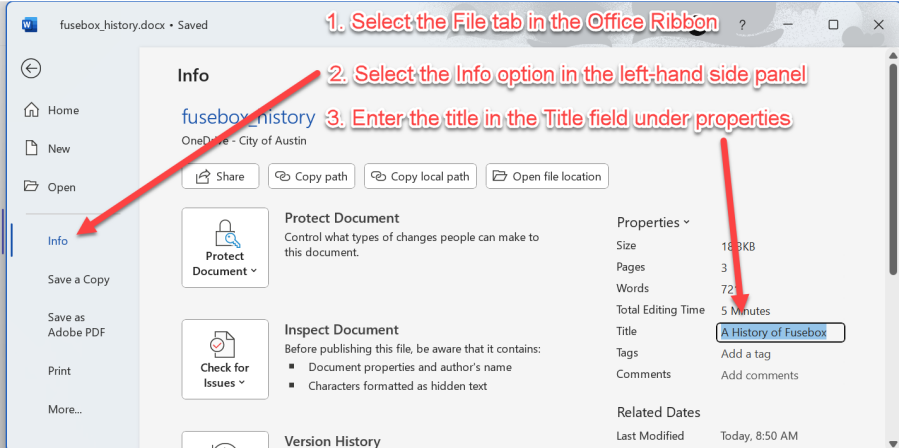Click the Last Modified value Today, 8:50 AM

click(x=759, y=436)
